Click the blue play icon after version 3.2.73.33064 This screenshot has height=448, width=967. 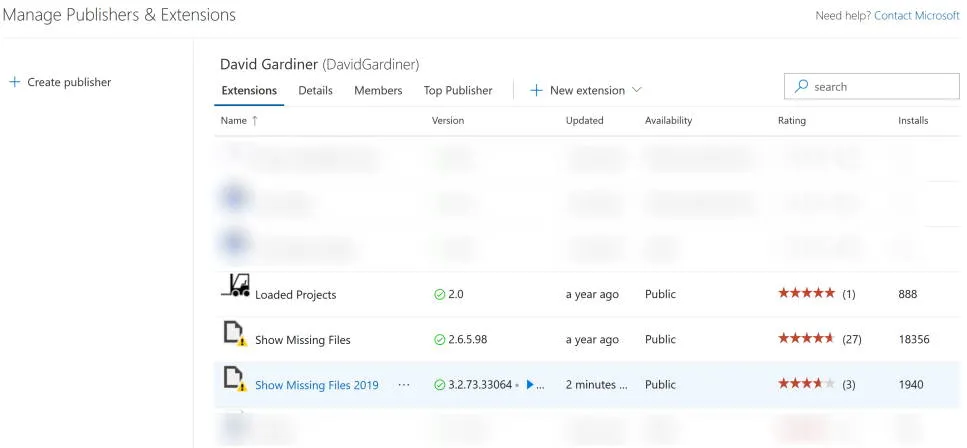click(530, 385)
